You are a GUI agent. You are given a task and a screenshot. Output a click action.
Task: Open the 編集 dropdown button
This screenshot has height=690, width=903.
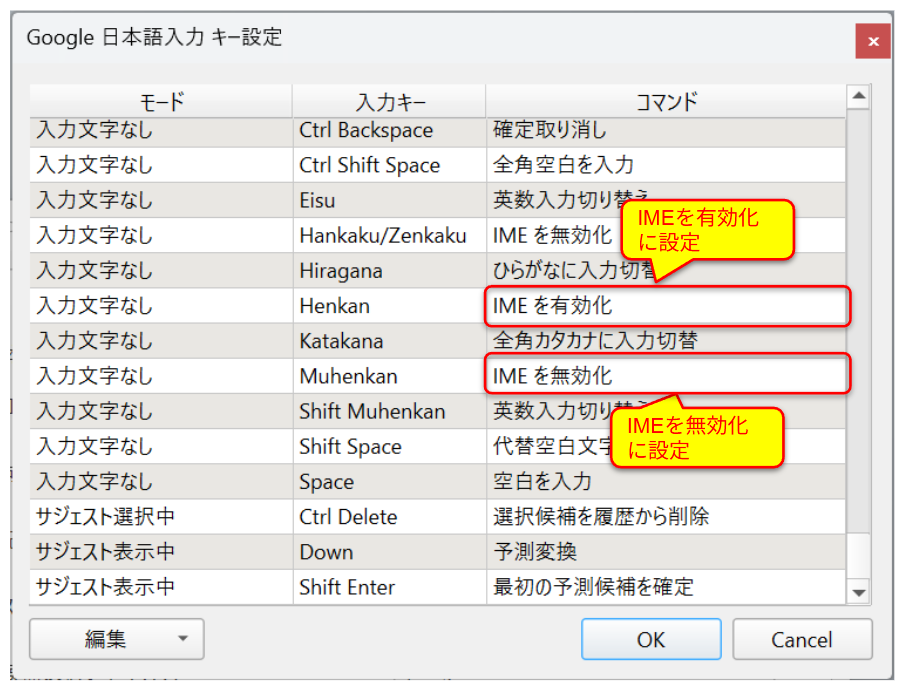(x=116, y=639)
